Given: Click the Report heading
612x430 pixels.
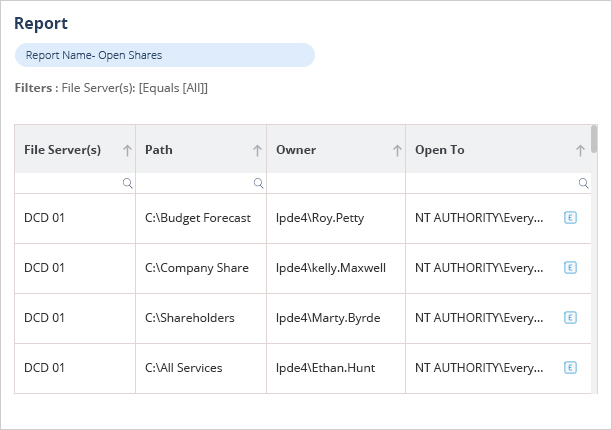Looking at the screenshot, I should coord(41,23).
